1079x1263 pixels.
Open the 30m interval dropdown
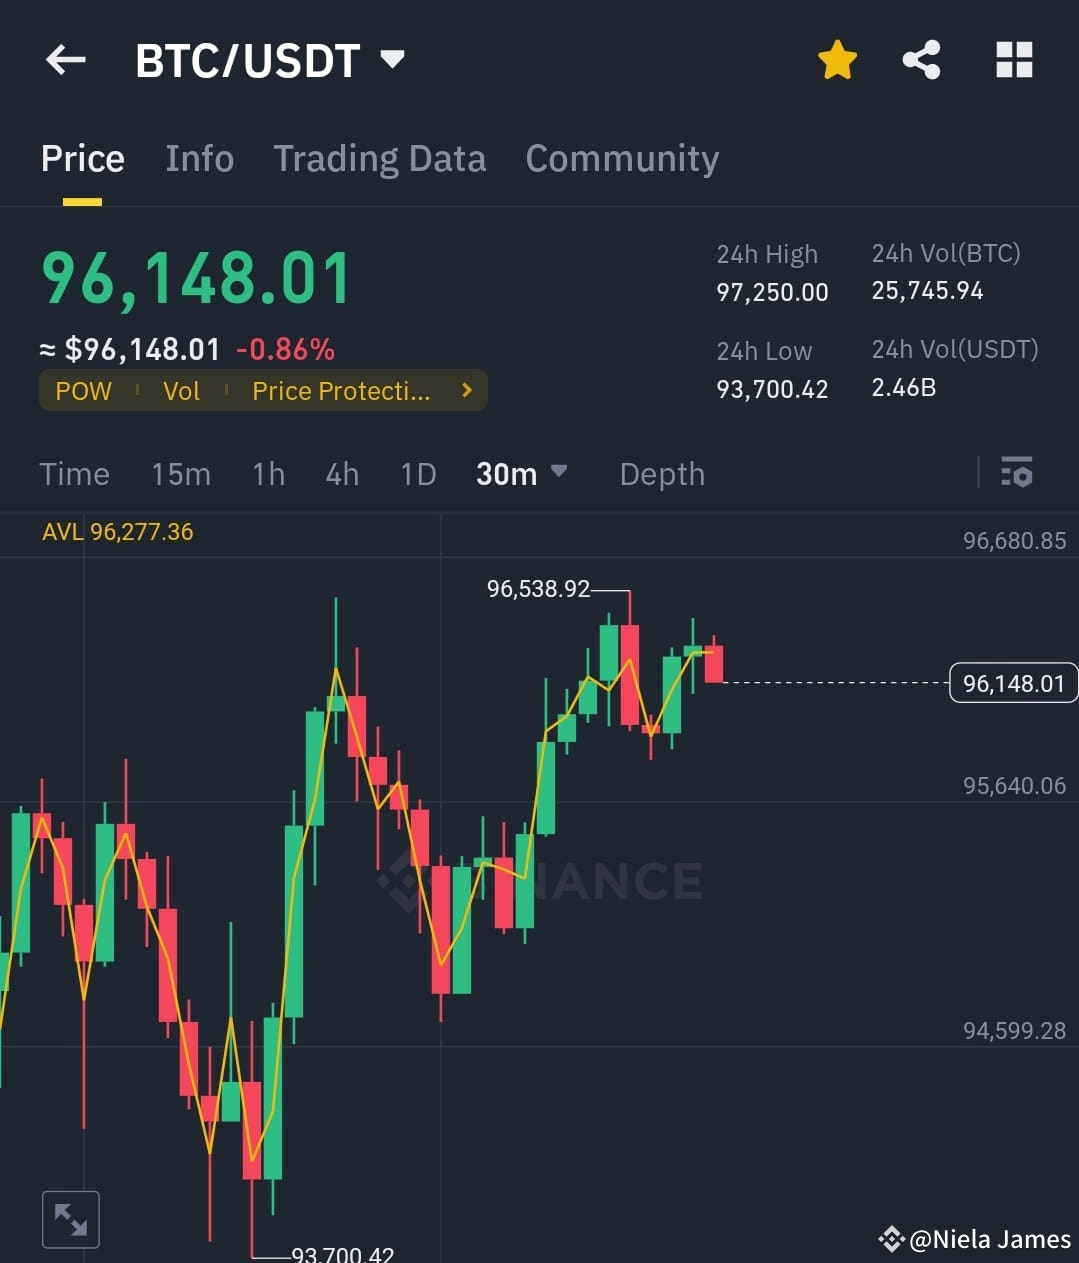tap(522, 474)
